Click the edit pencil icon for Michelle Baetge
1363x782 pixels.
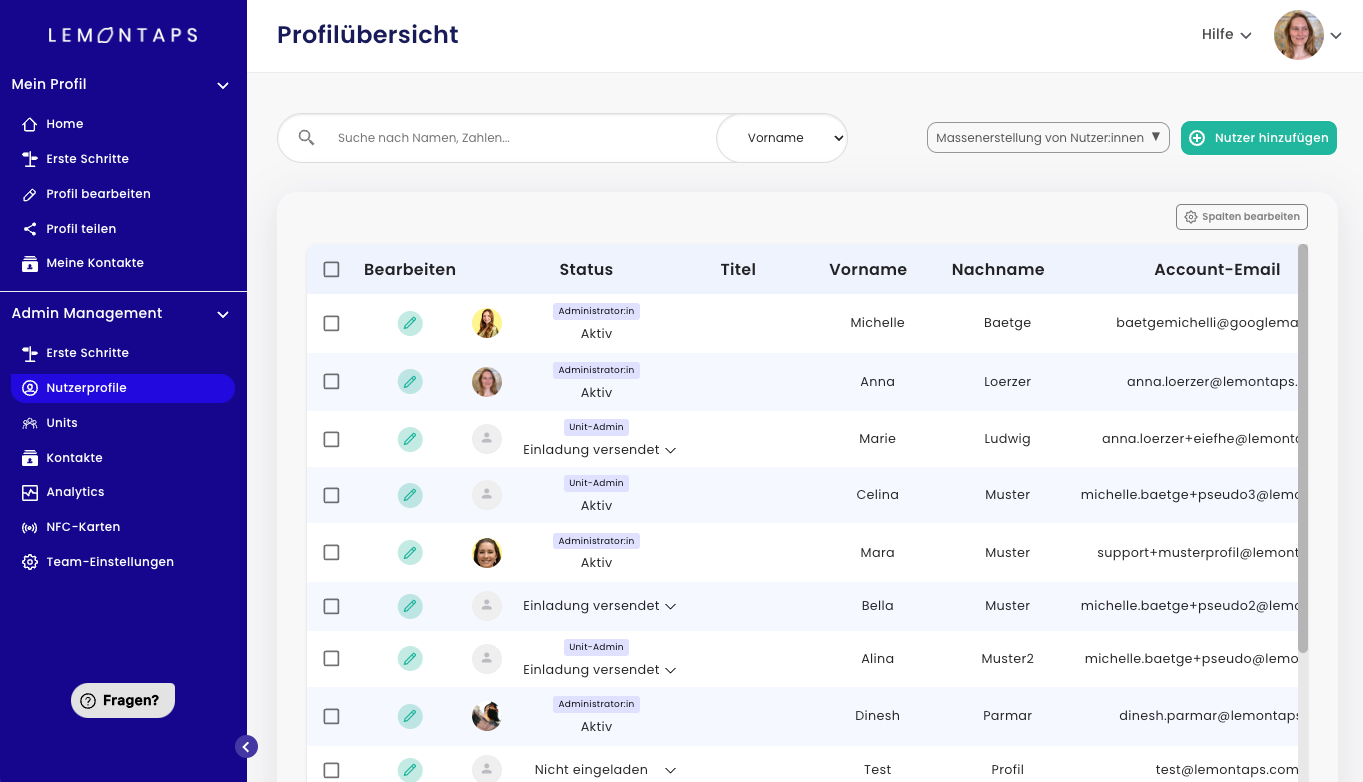[x=409, y=323]
